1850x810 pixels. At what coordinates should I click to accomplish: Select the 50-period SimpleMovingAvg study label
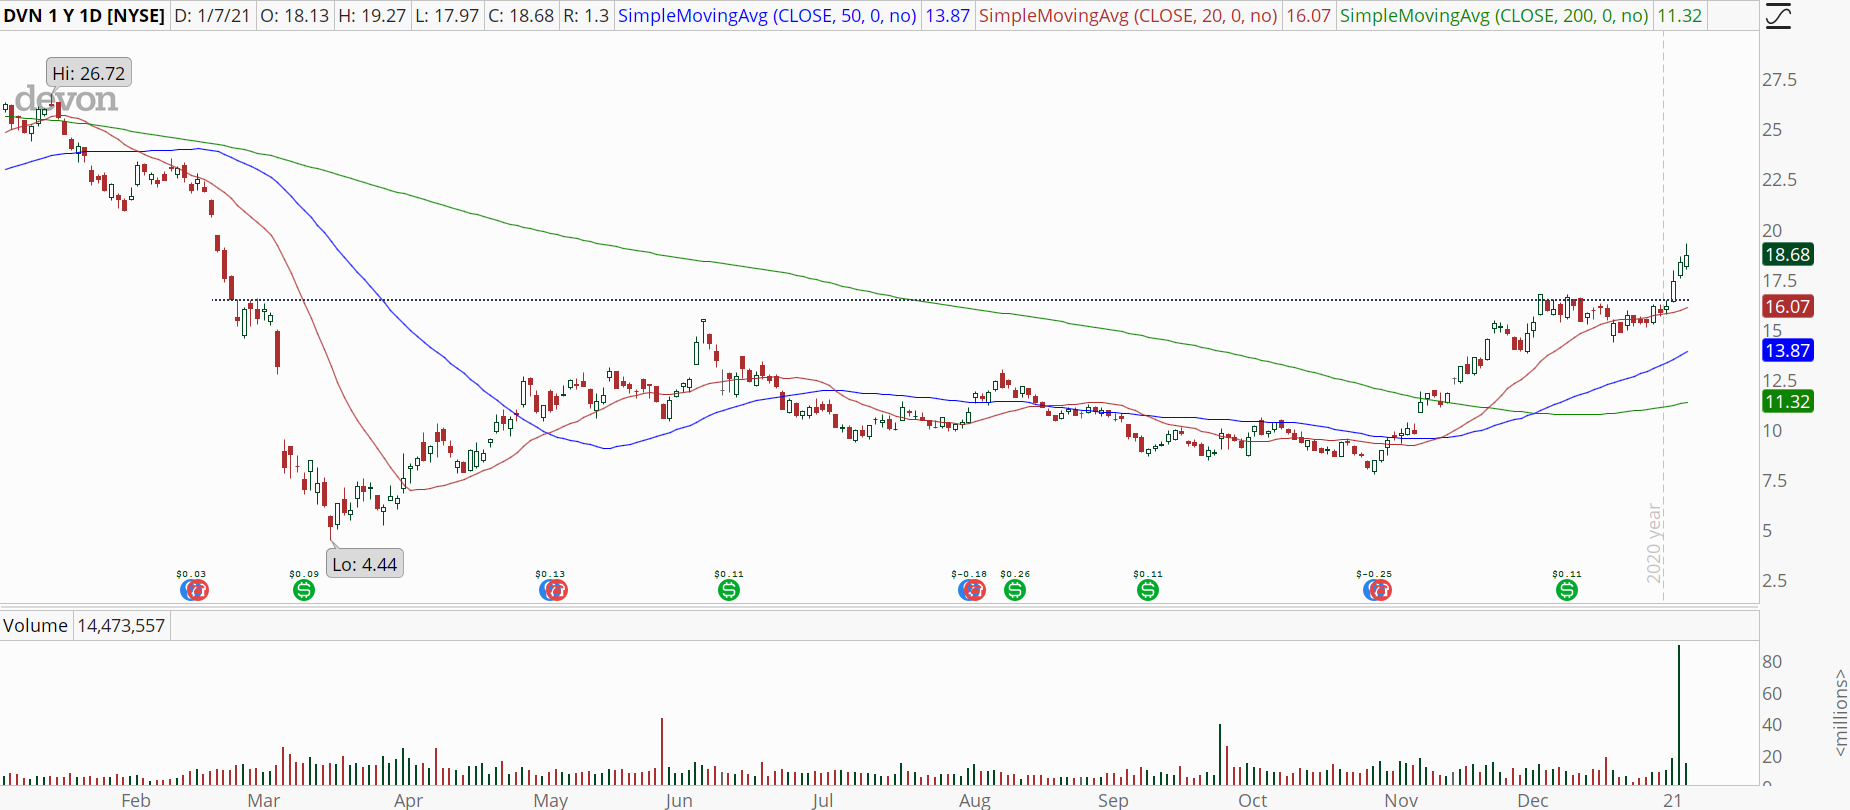767,16
